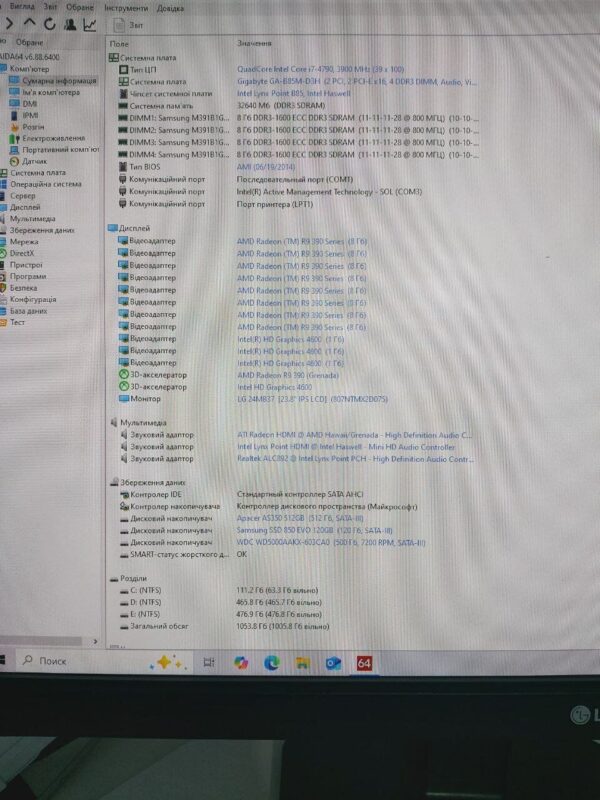This screenshot has width=600, height=800.
Task: Switch to the Обране tab
Action: click(29, 42)
